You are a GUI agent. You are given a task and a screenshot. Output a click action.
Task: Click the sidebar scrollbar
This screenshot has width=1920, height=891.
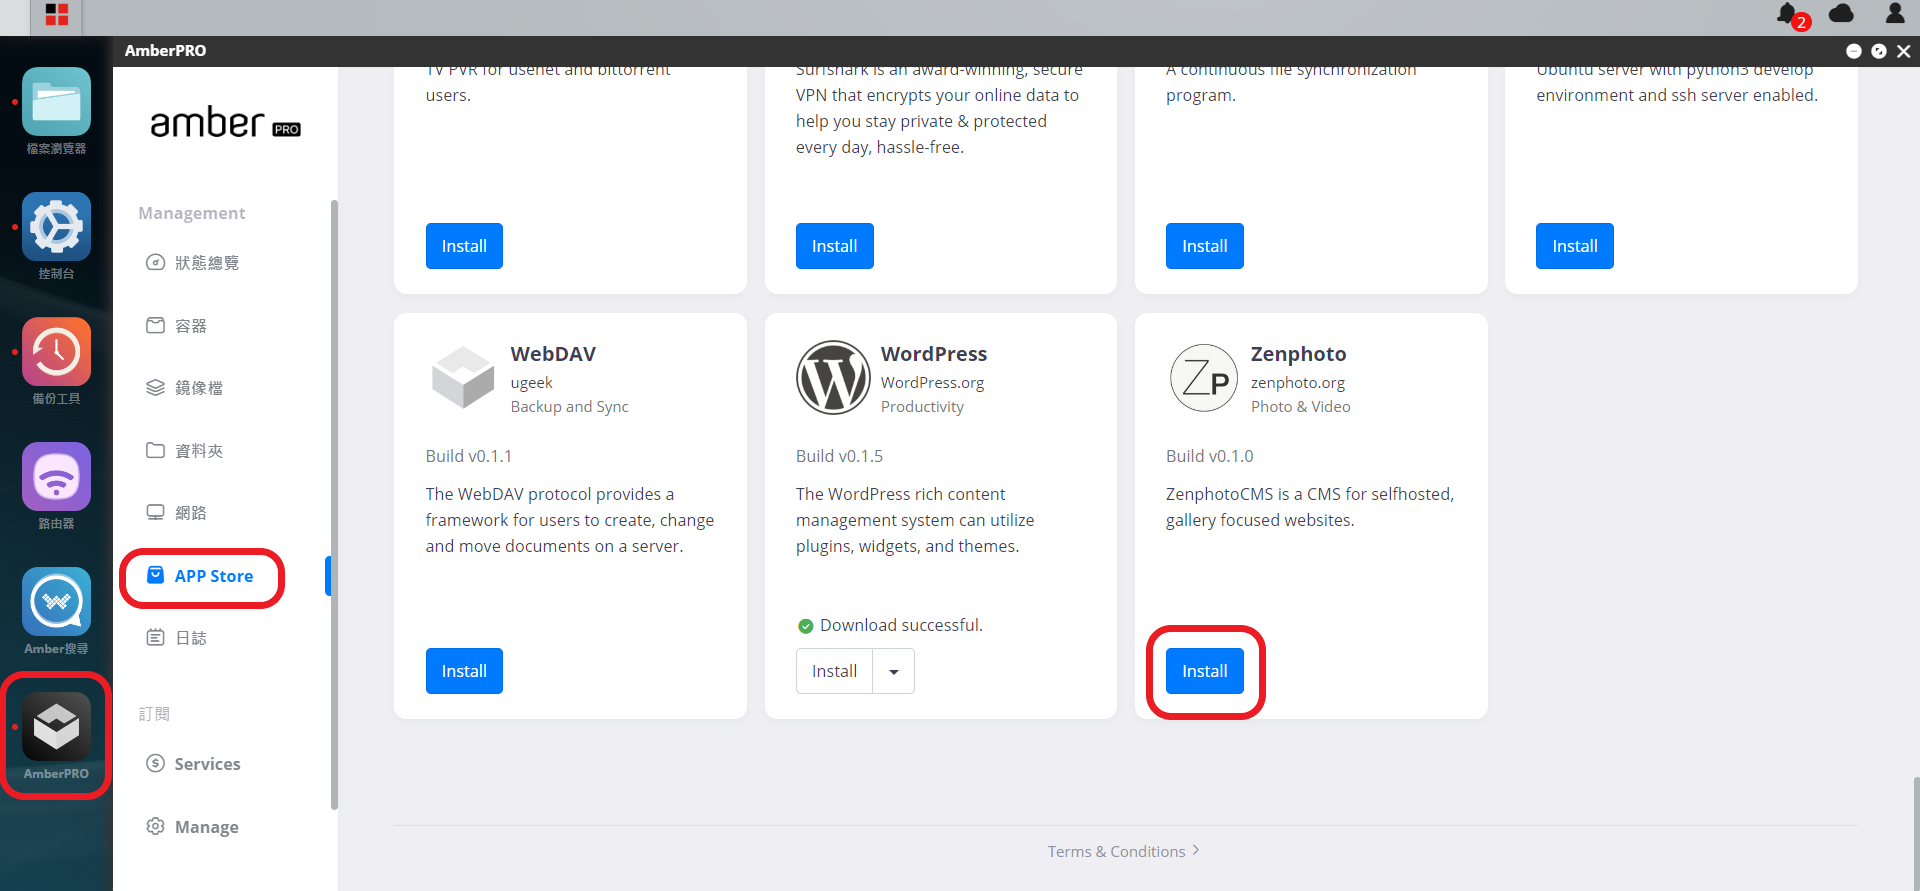tap(334, 505)
